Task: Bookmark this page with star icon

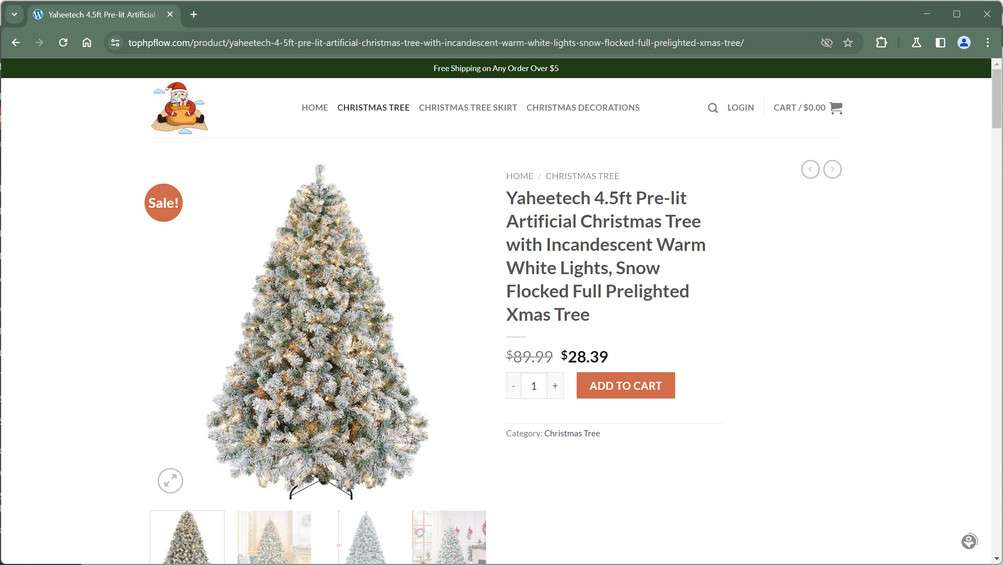Action: [x=848, y=43]
